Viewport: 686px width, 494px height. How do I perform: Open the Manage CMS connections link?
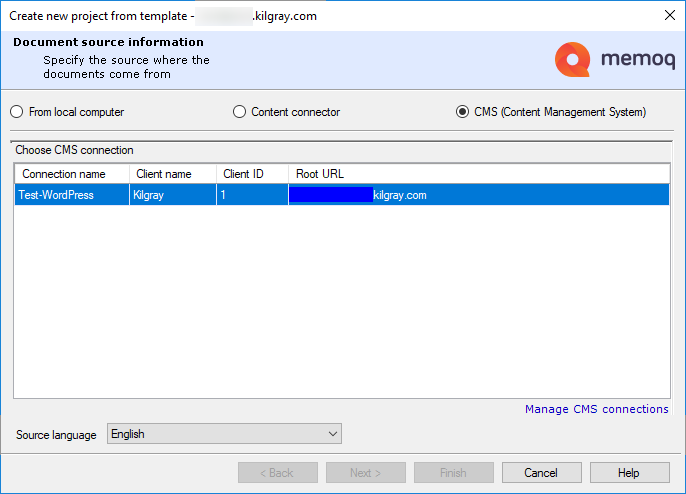point(596,409)
